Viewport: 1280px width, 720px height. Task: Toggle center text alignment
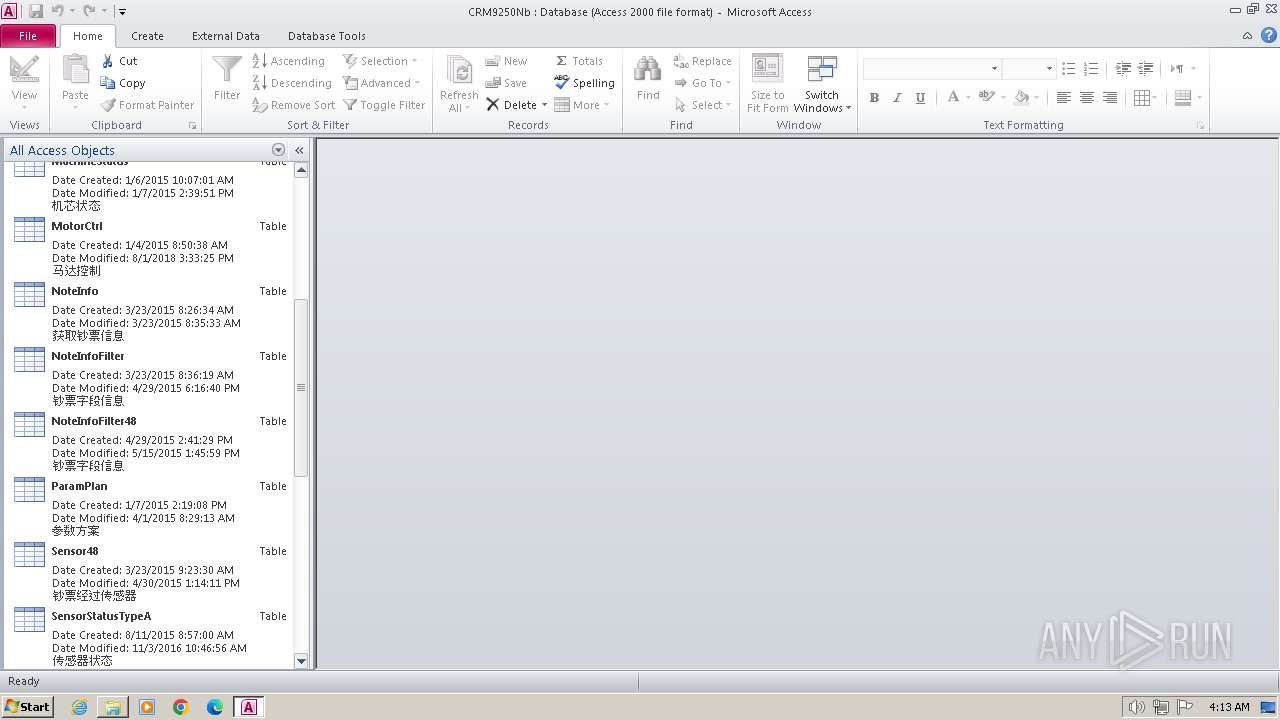(1087, 97)
